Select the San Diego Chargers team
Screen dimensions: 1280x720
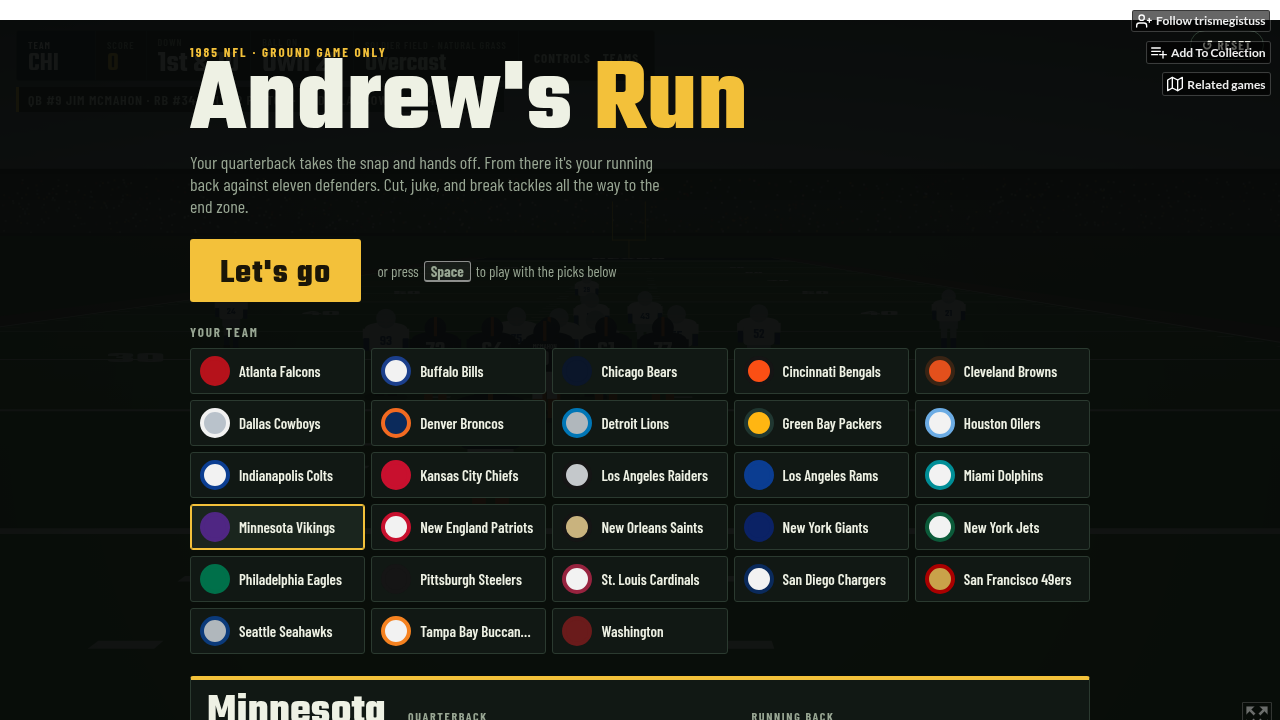click(821, 579)
